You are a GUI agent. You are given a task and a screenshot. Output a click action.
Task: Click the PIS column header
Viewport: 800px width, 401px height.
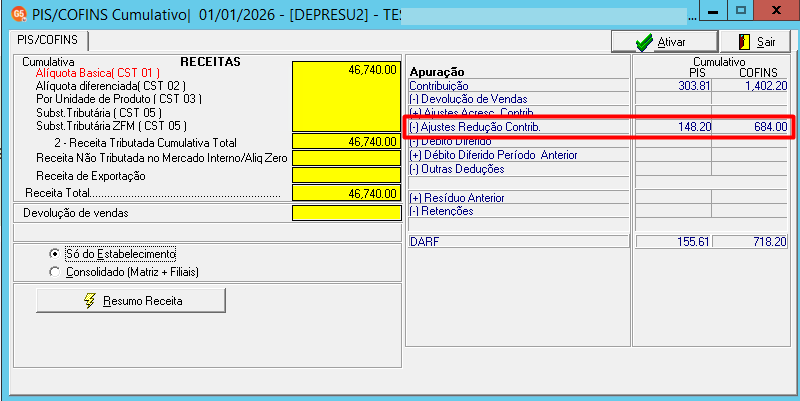coord(697,73)
